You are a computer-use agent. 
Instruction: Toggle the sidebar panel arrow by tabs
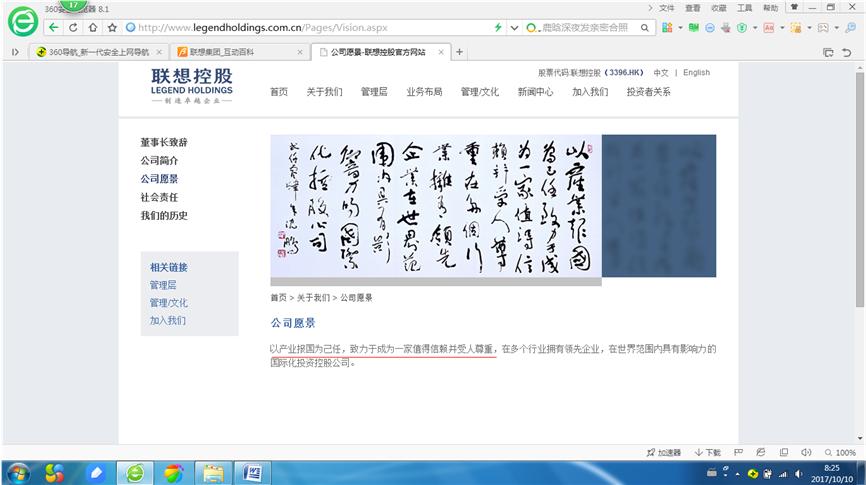coord(15,52)
